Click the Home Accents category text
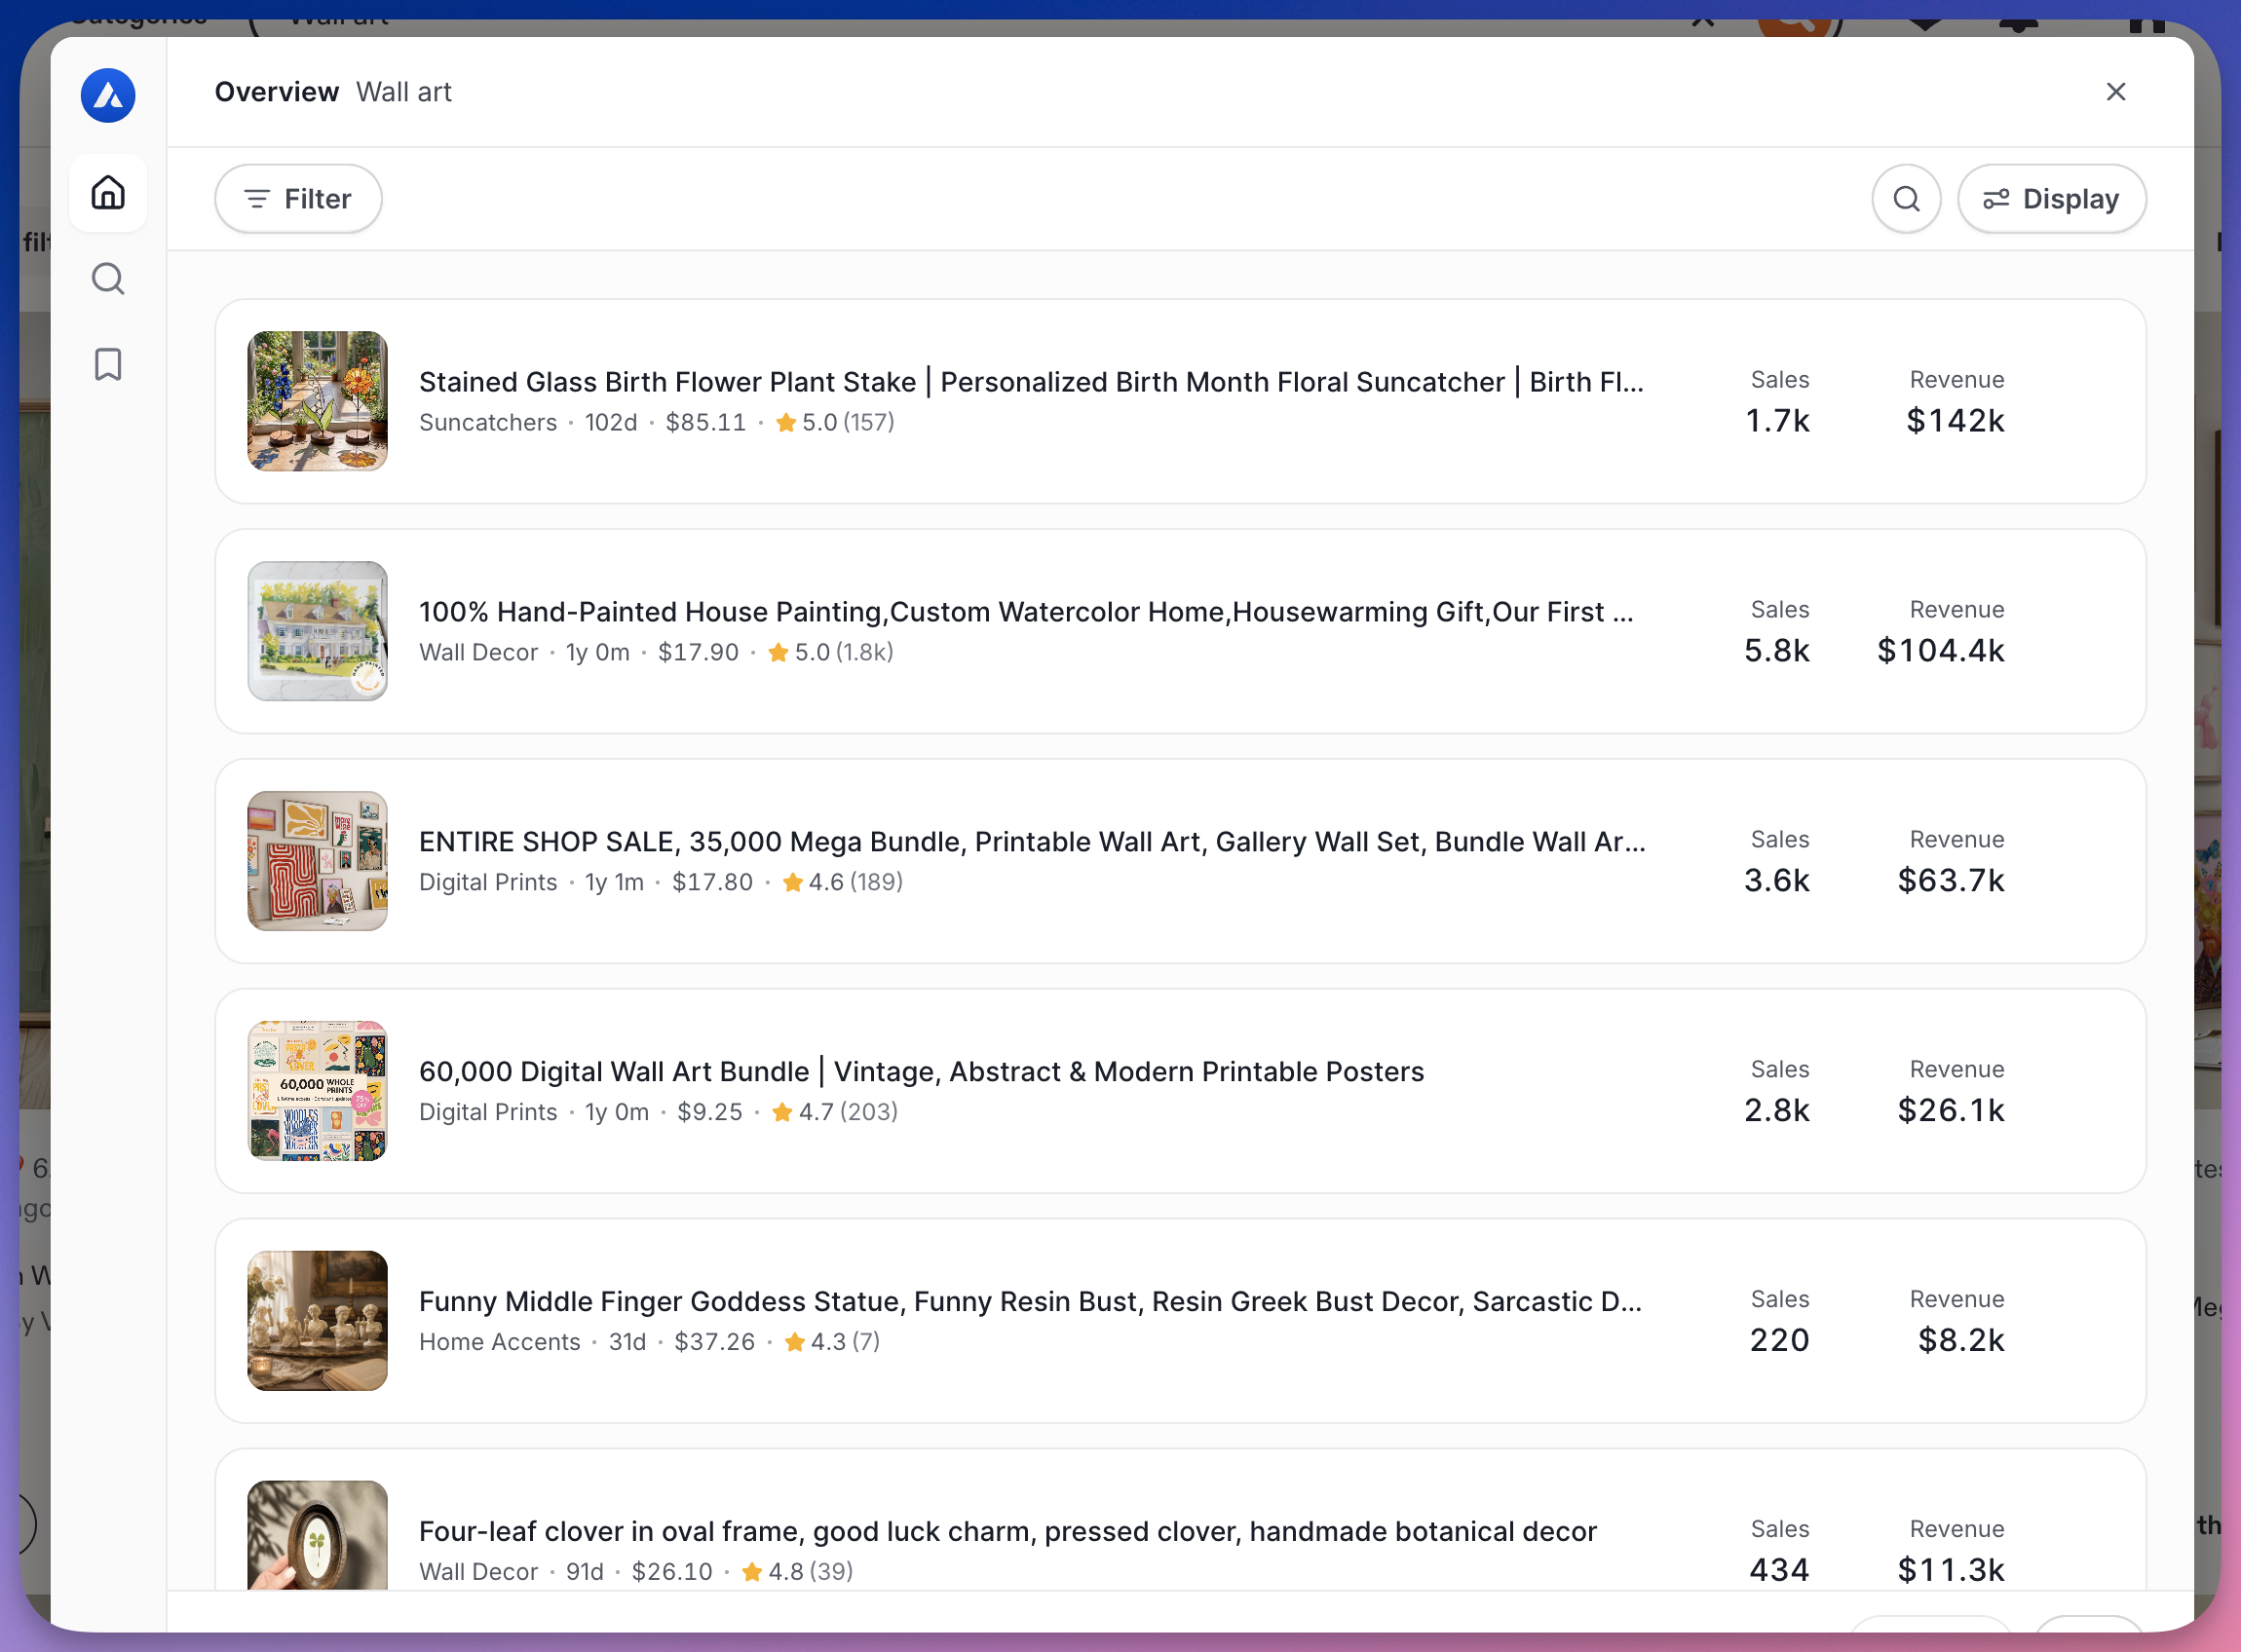The height and width of the screenshot is (1652, 2241). coord(500,1343)
